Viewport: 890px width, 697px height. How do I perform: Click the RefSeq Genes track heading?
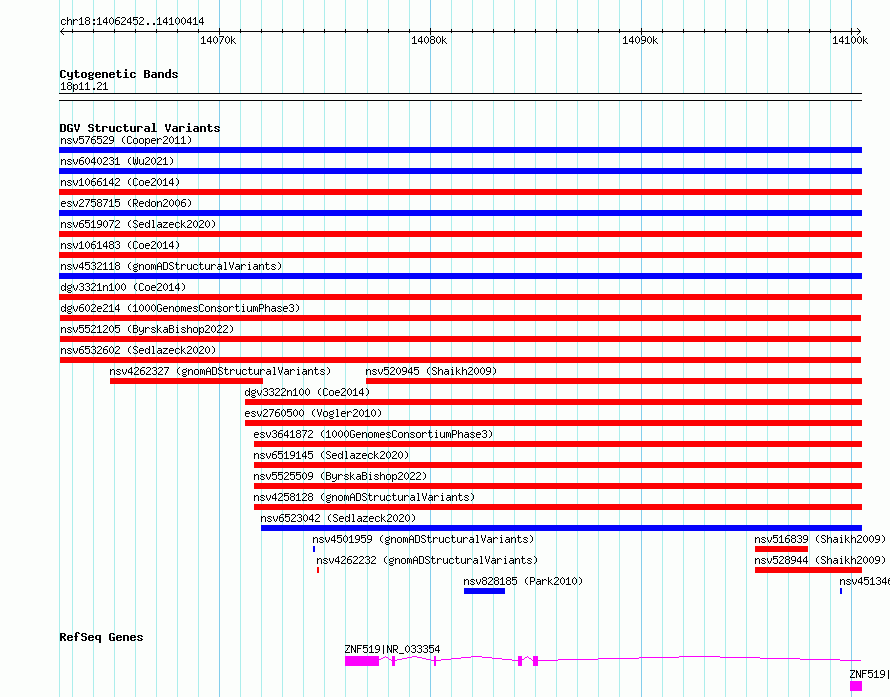[x=101, y=637]
